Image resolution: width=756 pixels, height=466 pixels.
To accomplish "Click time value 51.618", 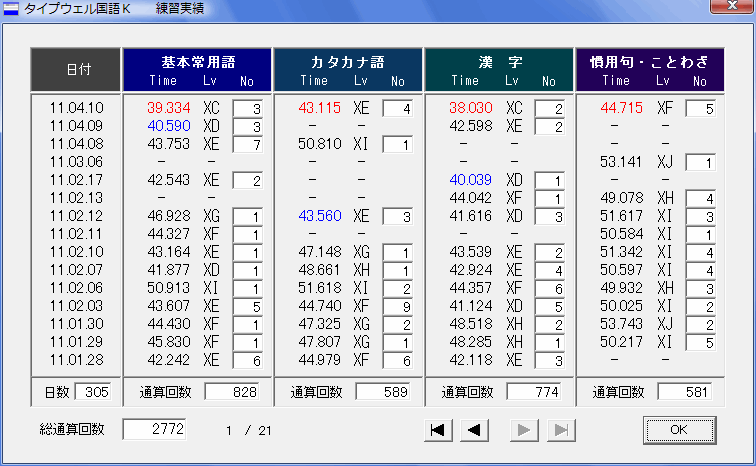I will click(319, 288).
